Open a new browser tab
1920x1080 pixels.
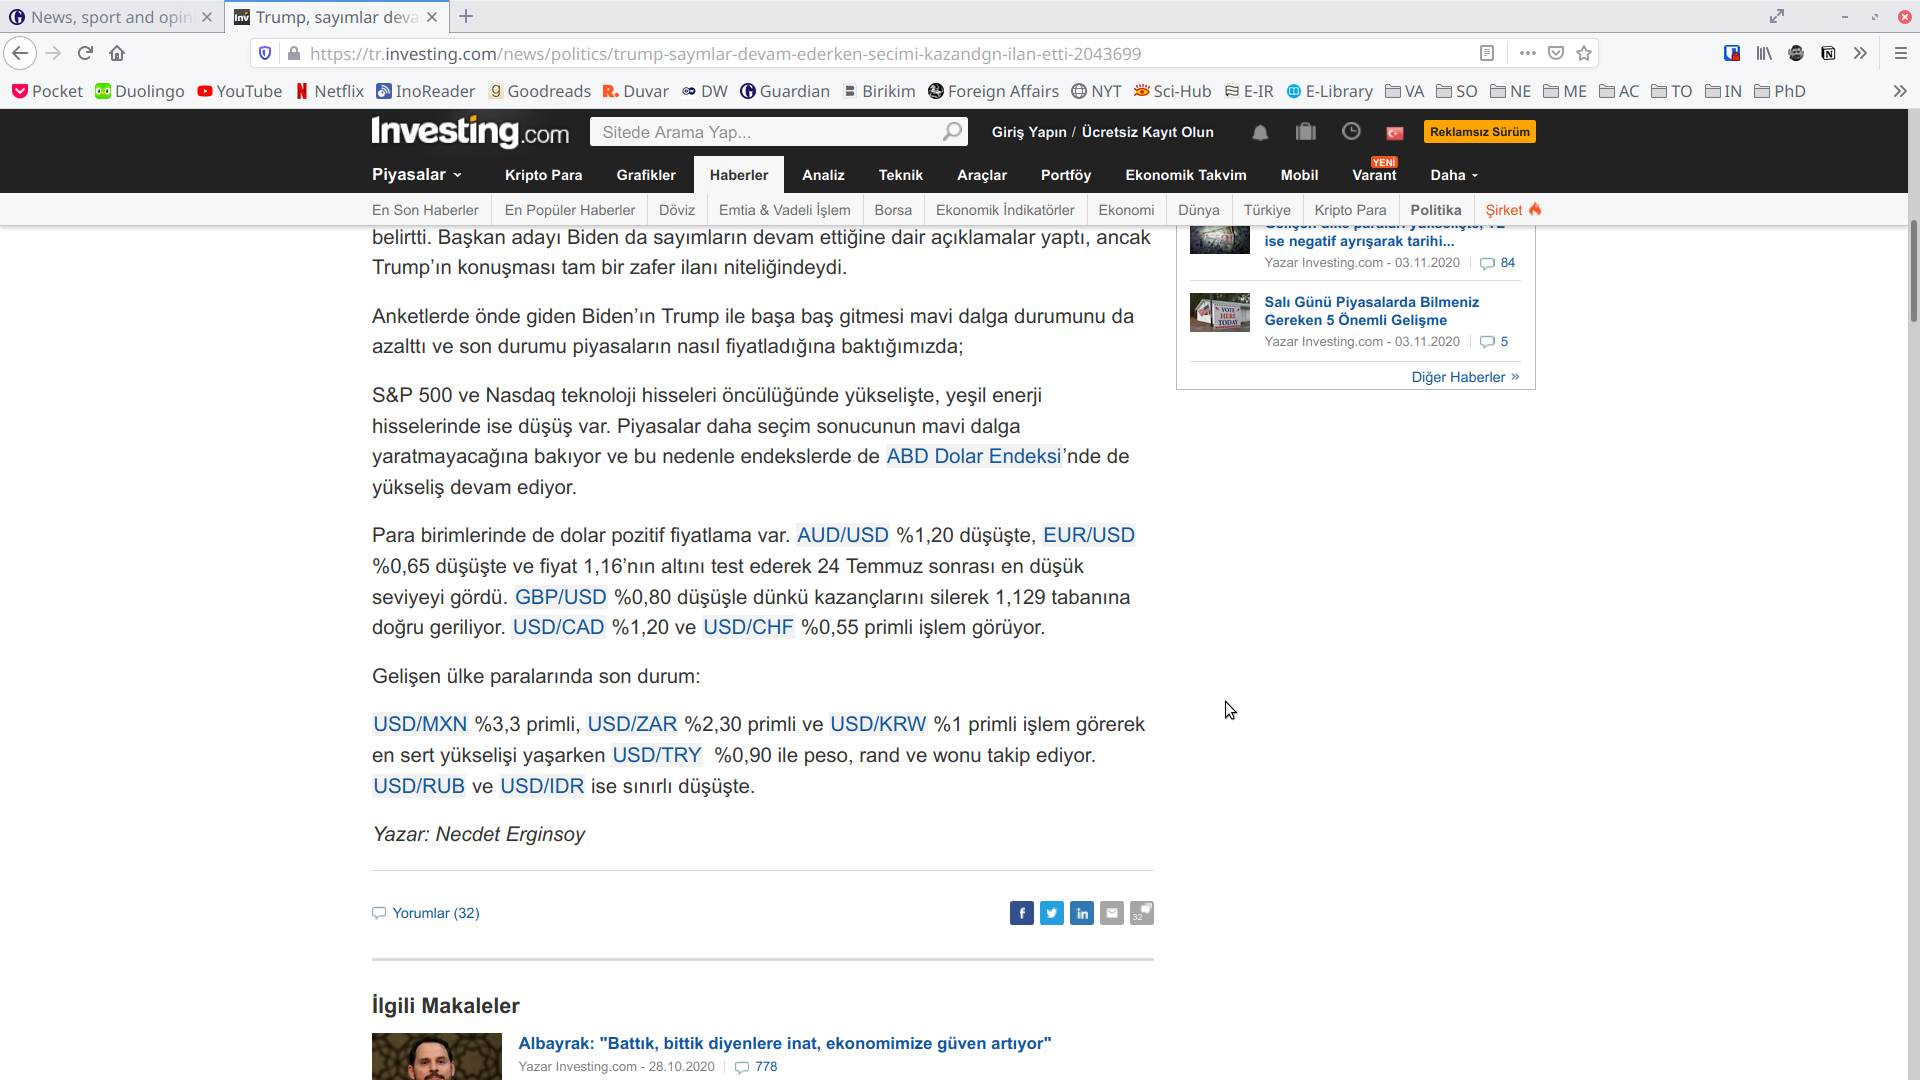(x=466, y=17)
